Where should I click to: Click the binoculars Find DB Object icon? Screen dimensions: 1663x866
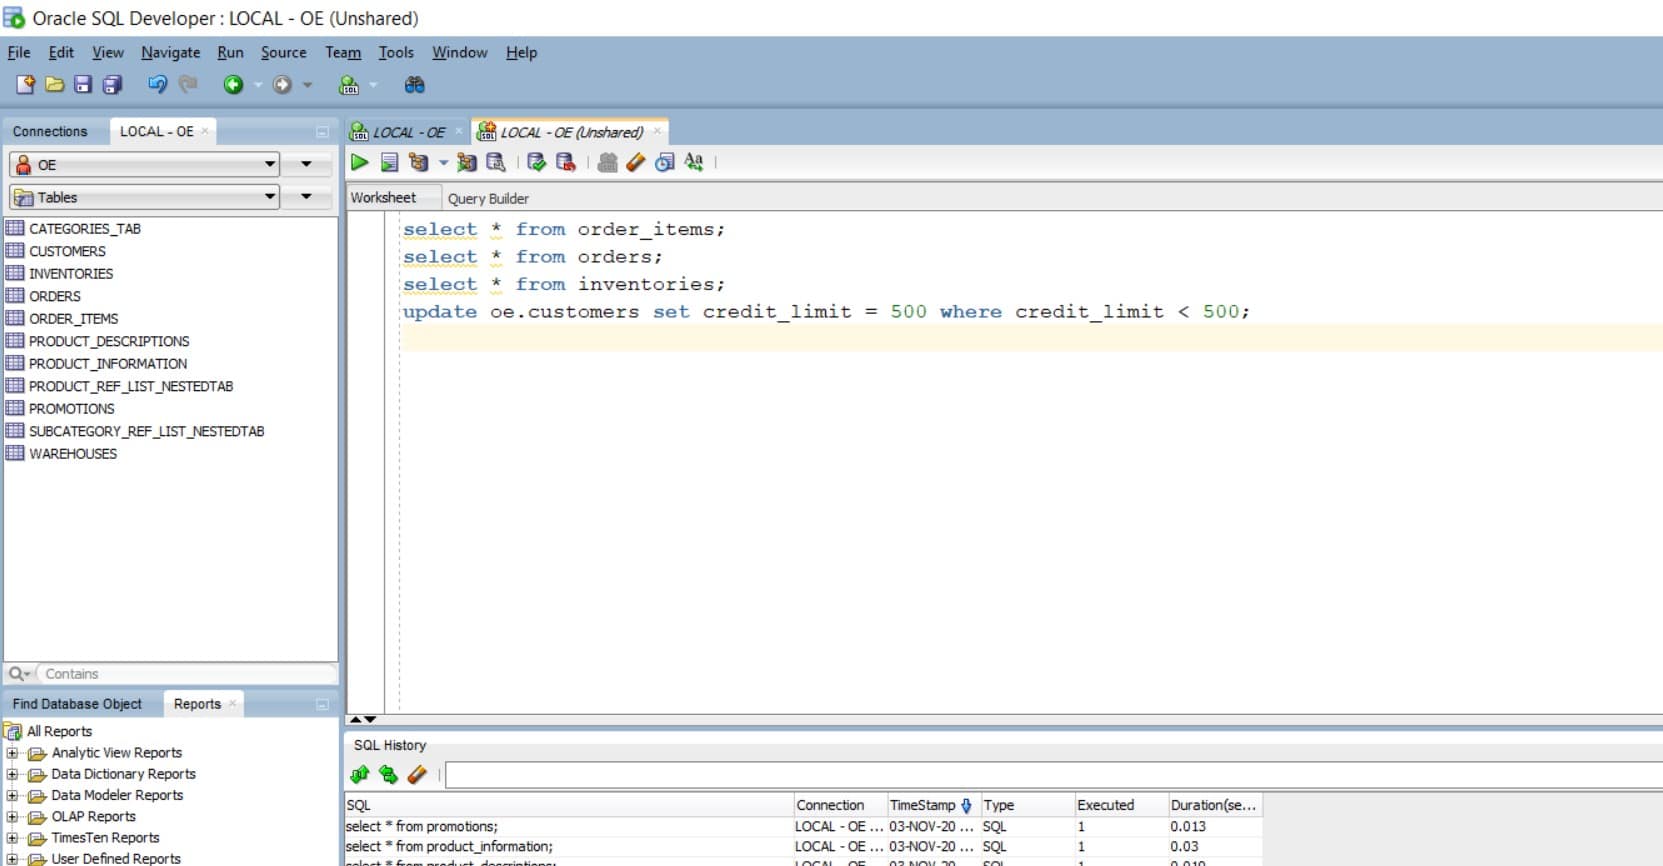(414, 85)
